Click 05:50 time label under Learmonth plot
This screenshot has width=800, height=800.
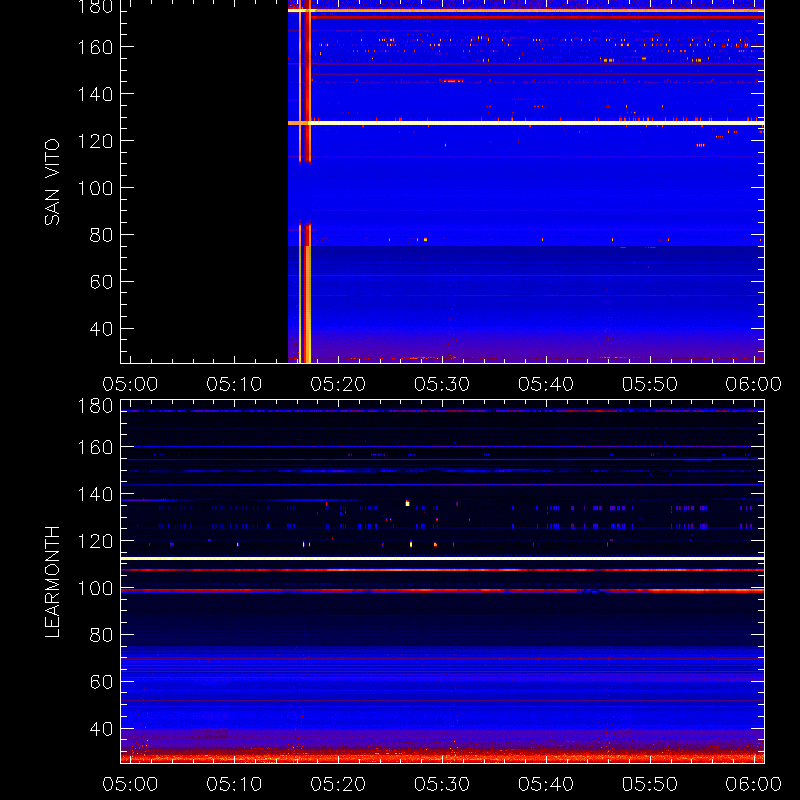649,784
